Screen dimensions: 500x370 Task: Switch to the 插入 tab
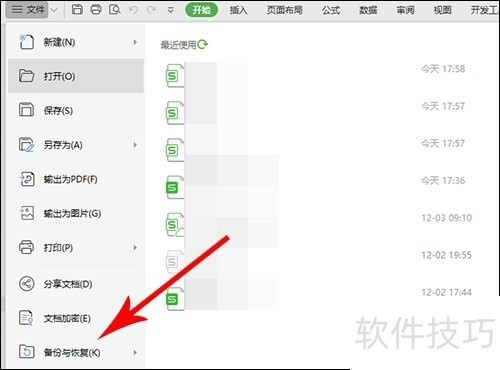coord(238,10)
